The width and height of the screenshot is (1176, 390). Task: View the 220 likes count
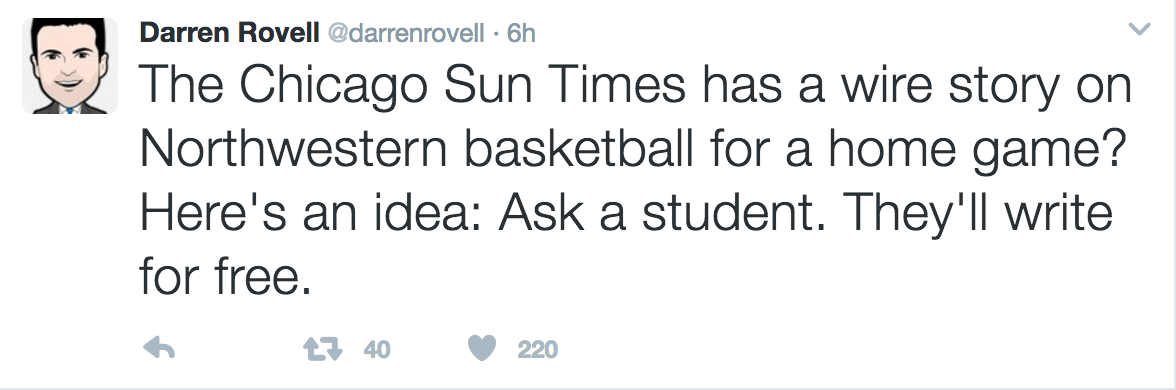tap(537, 350)
